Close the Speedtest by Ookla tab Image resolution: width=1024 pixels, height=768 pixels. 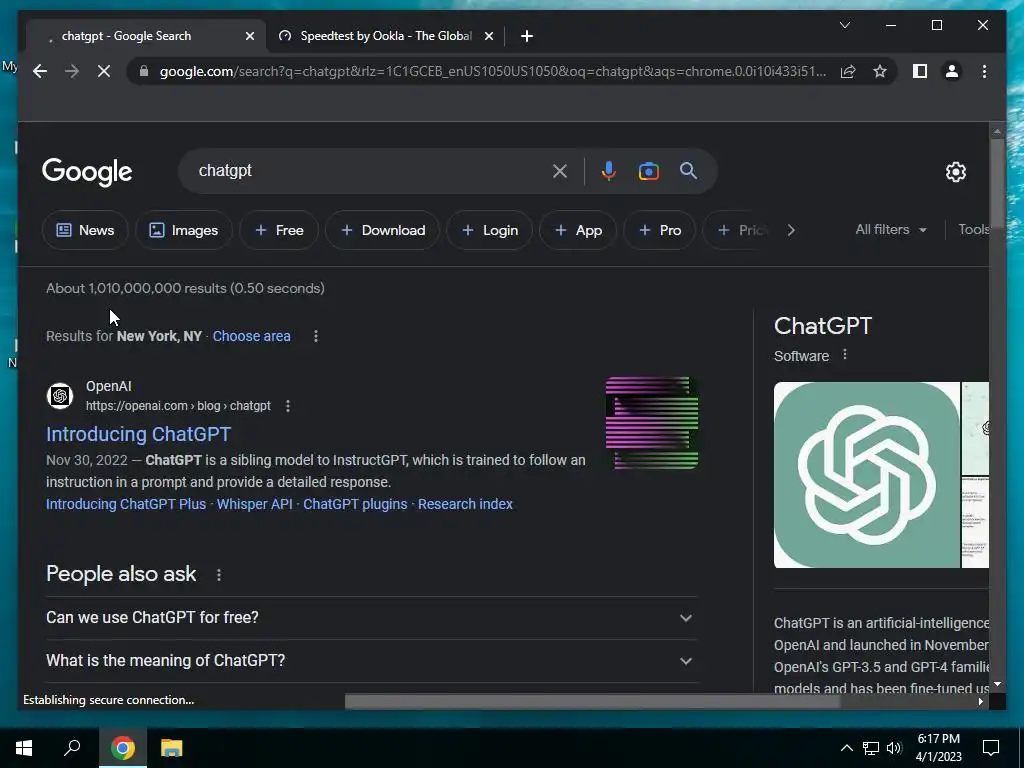pos(488,36)
